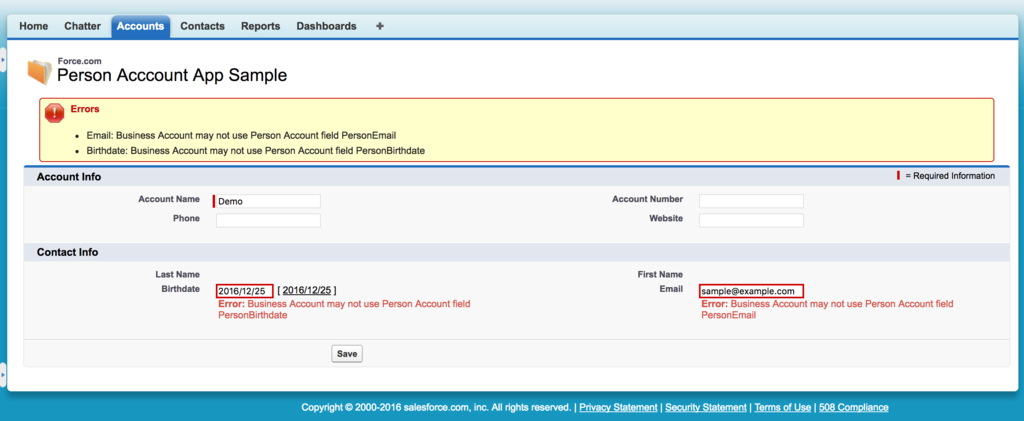The image size is (1024, 421).
Task: Focus the Account Number field
Action: (x=751, y=201)
